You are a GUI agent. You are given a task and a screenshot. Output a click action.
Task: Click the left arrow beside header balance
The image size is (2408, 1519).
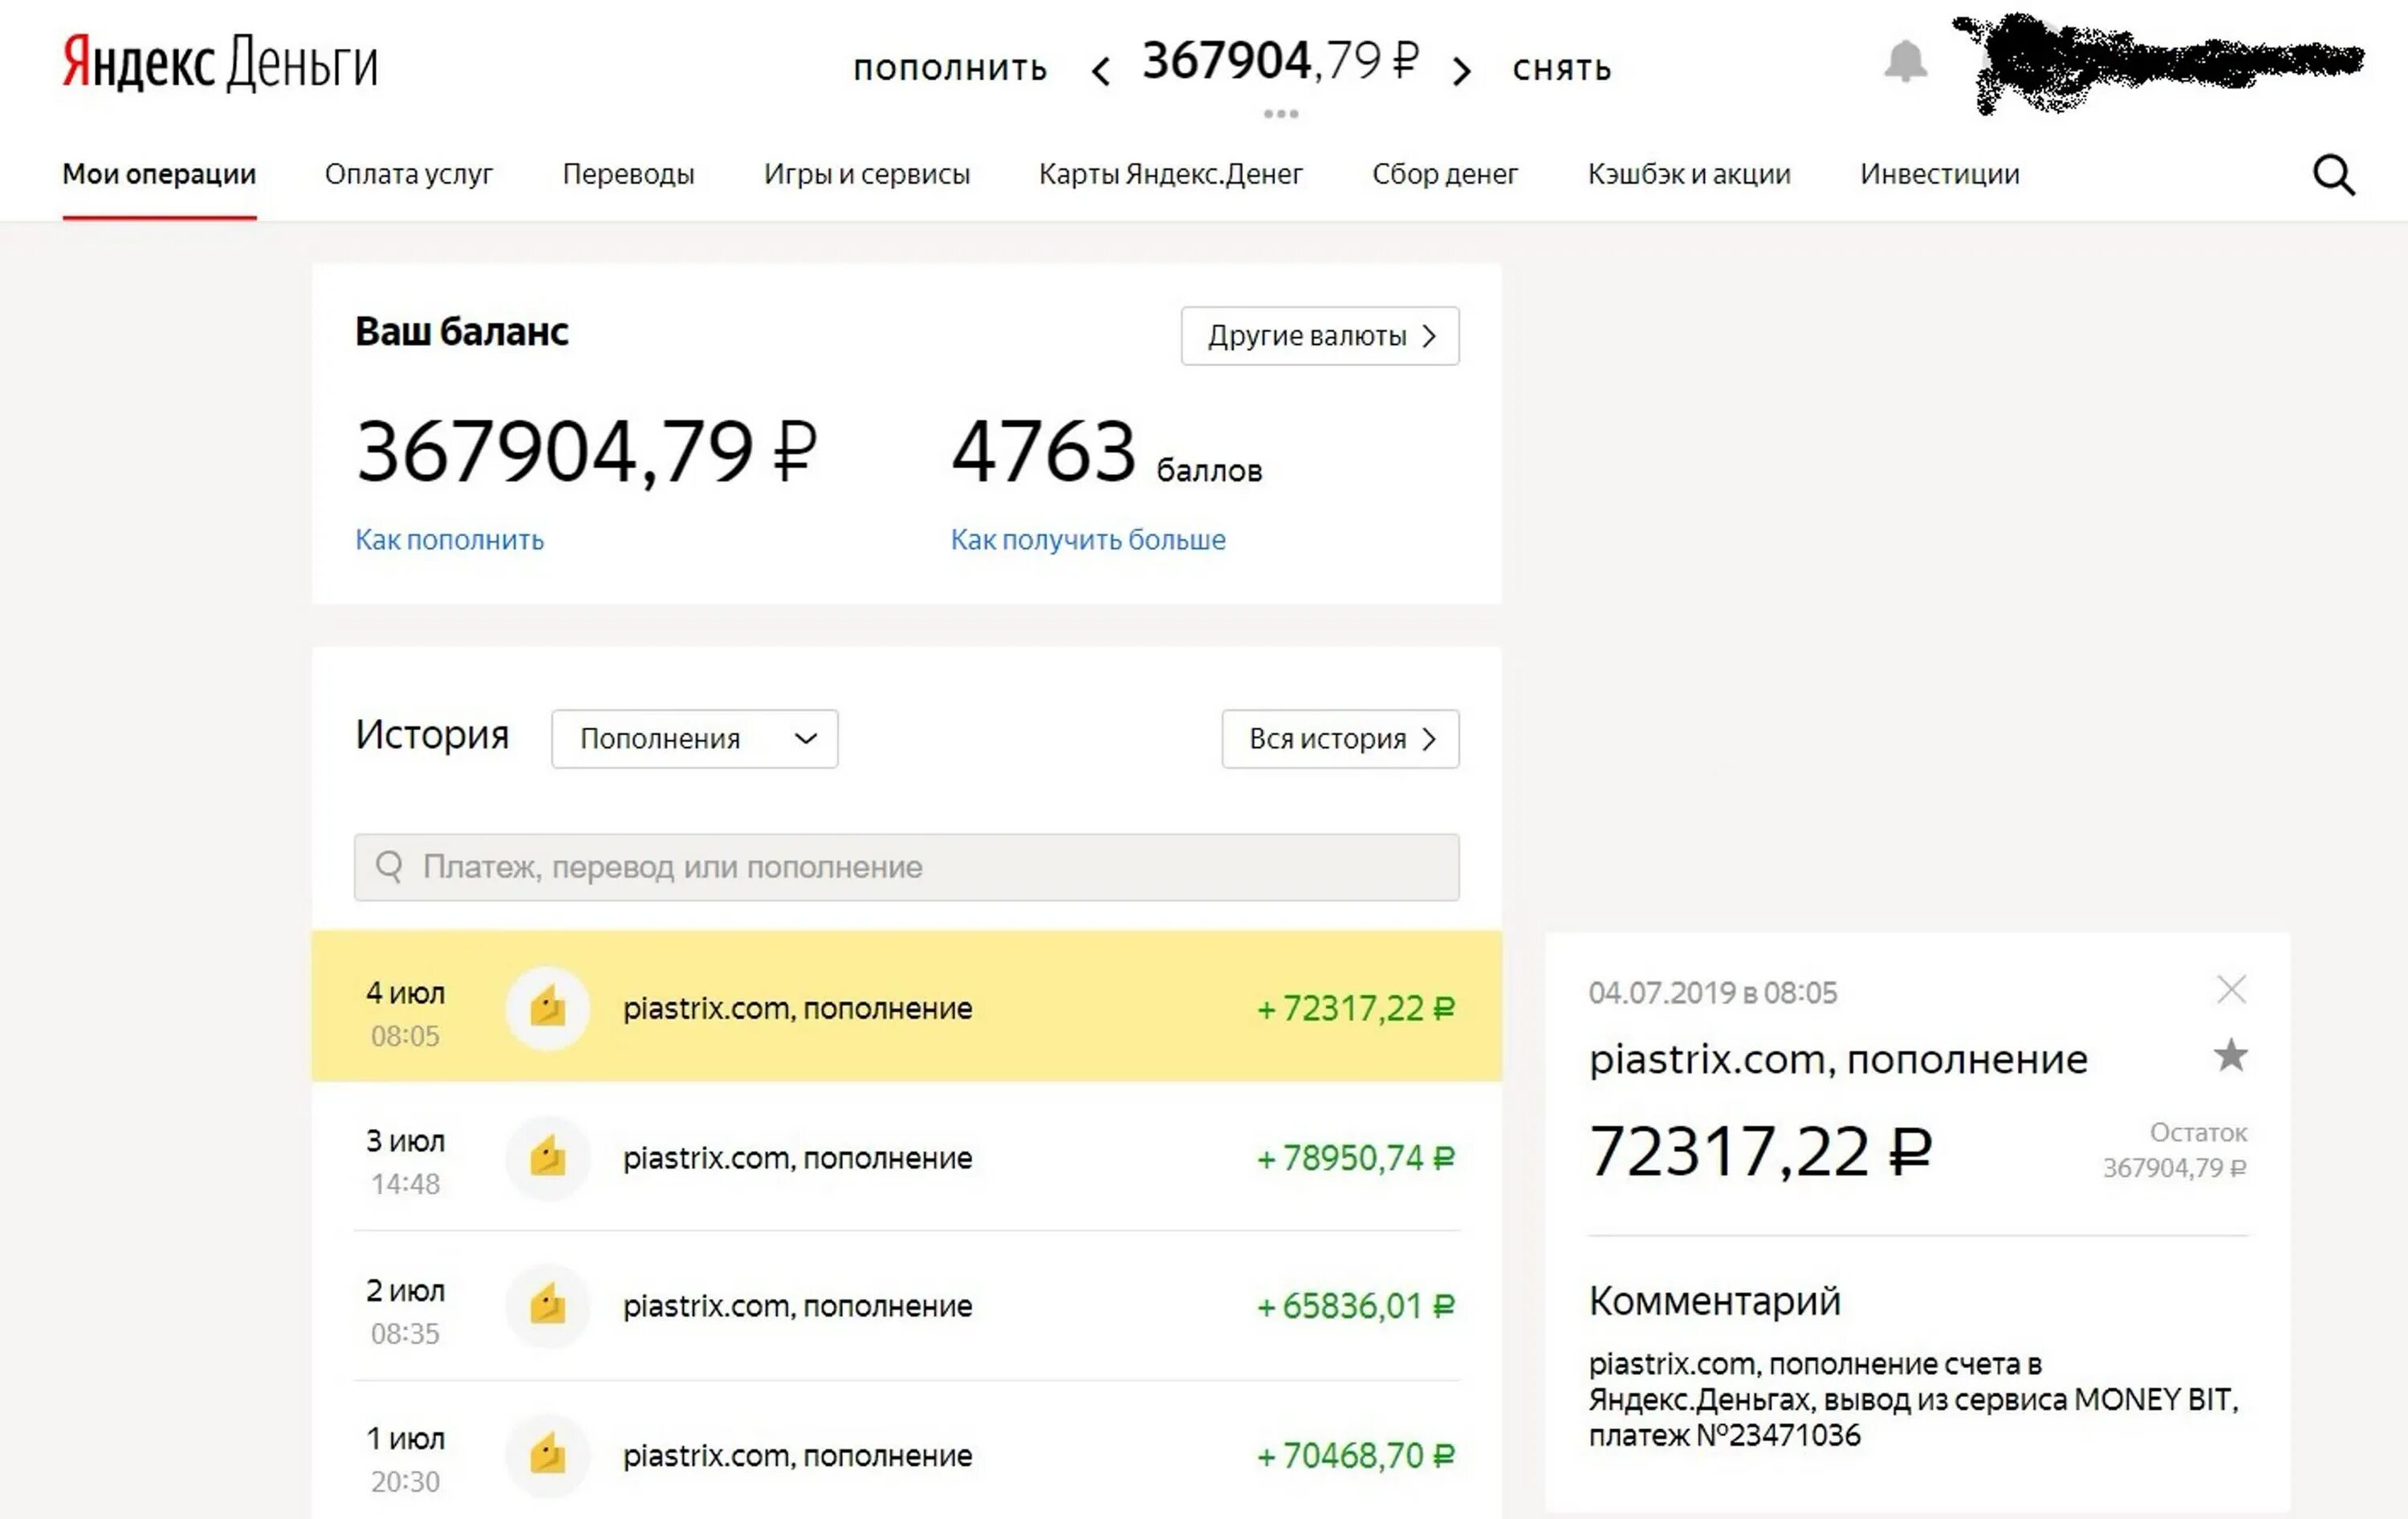coord(1101,71)
